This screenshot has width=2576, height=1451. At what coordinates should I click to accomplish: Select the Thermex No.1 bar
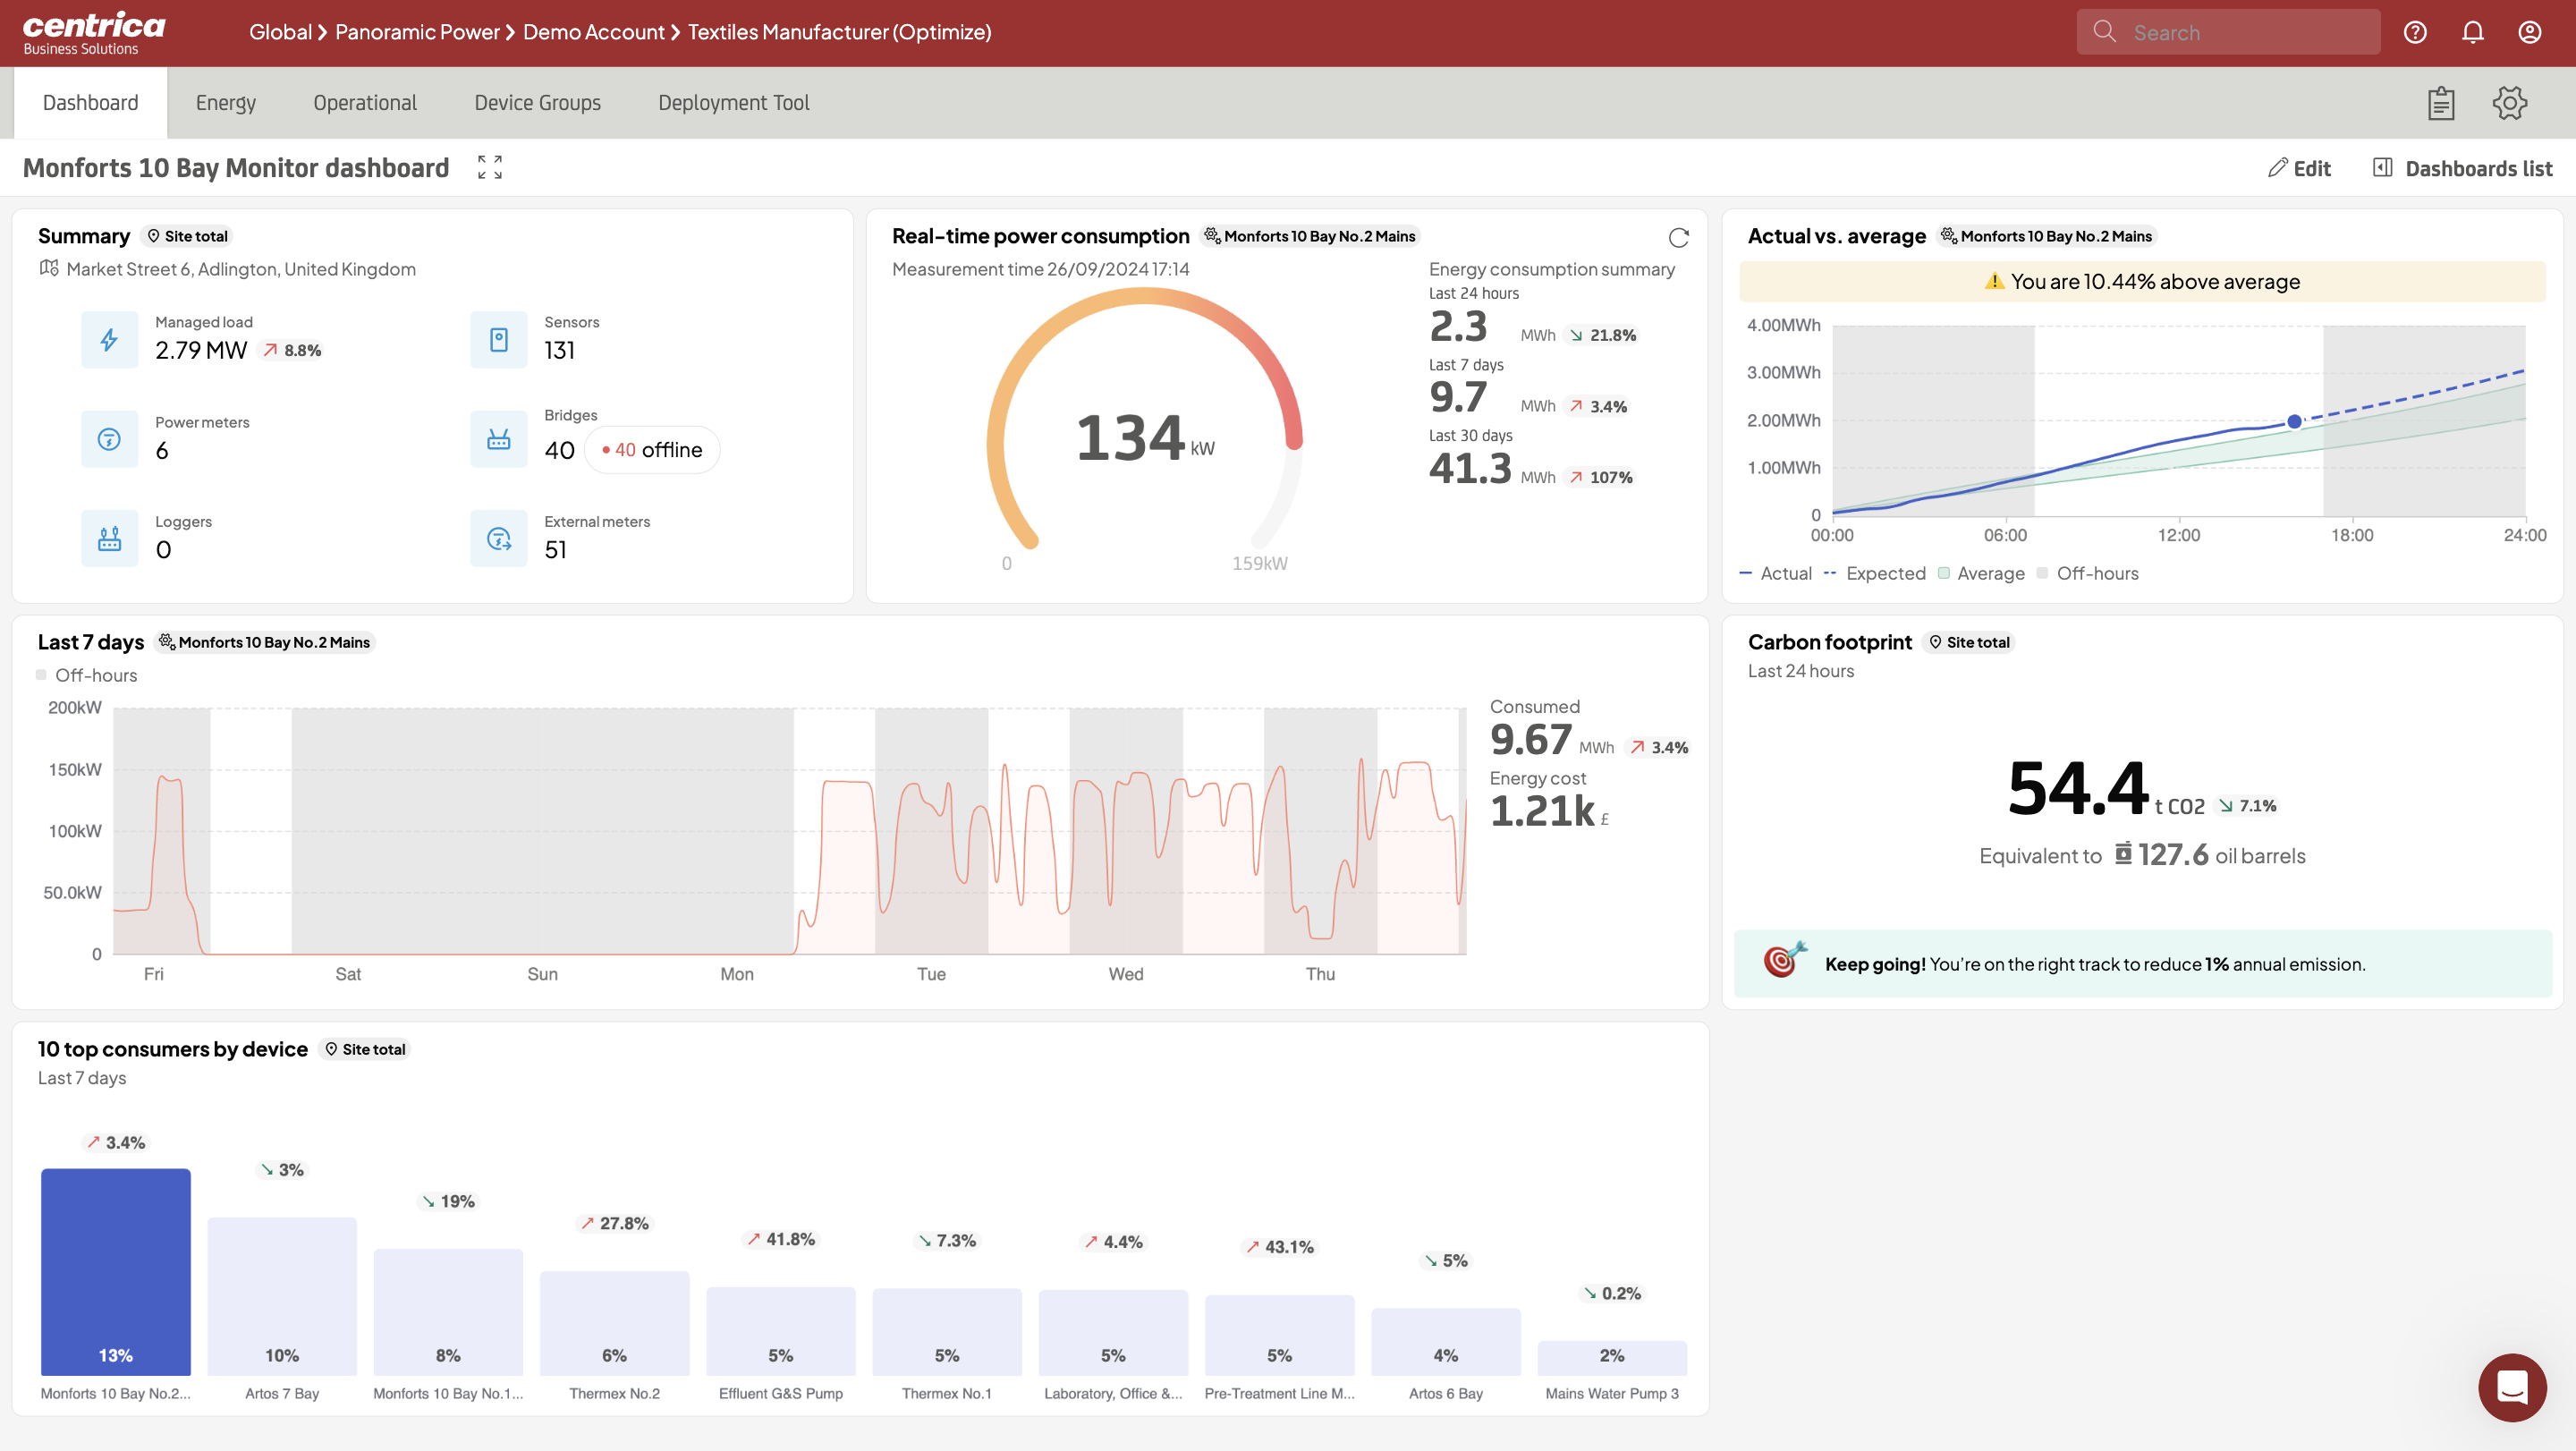[x=947, y=1332]
